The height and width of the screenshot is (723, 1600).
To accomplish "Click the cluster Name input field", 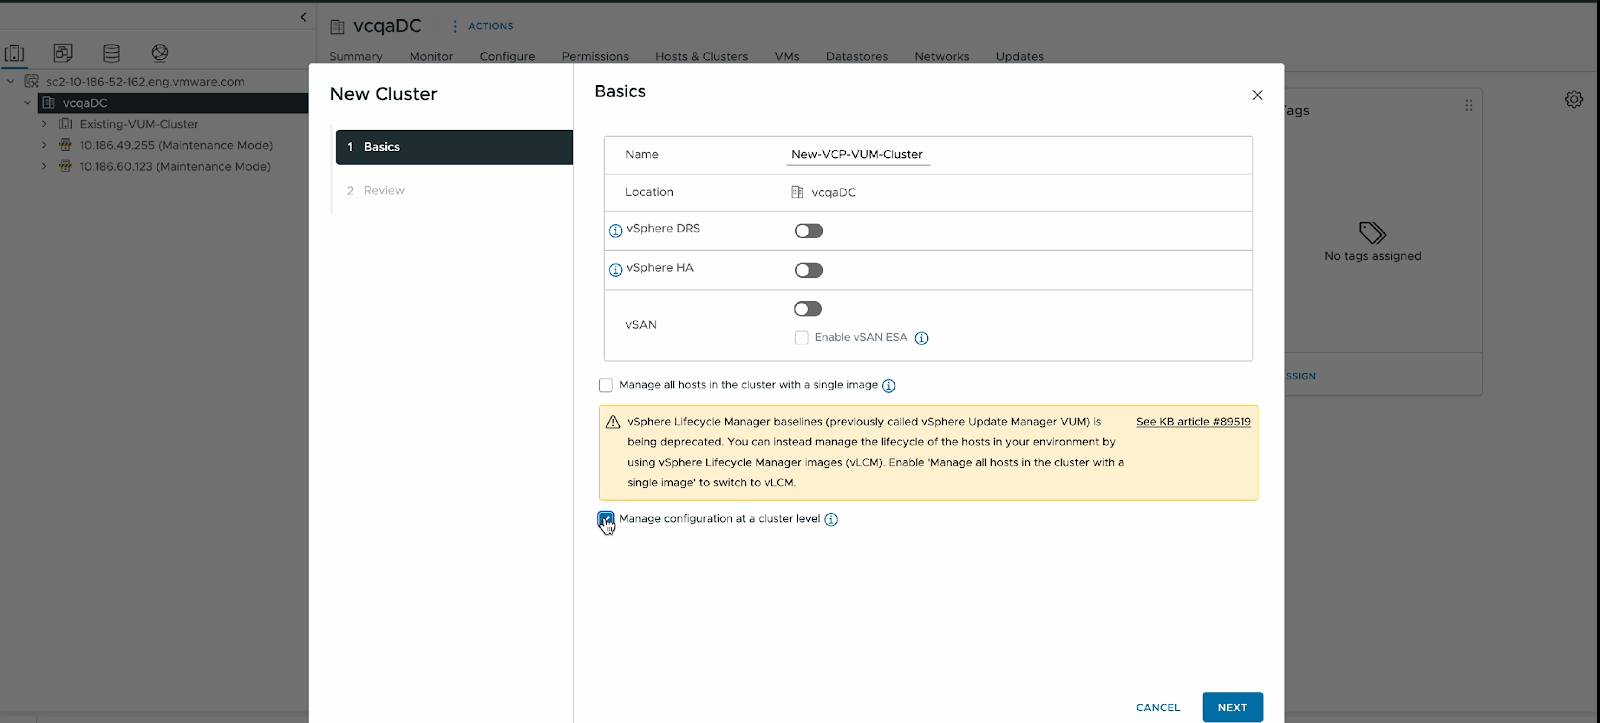I will pyautogui.click(x=859, y=155).
